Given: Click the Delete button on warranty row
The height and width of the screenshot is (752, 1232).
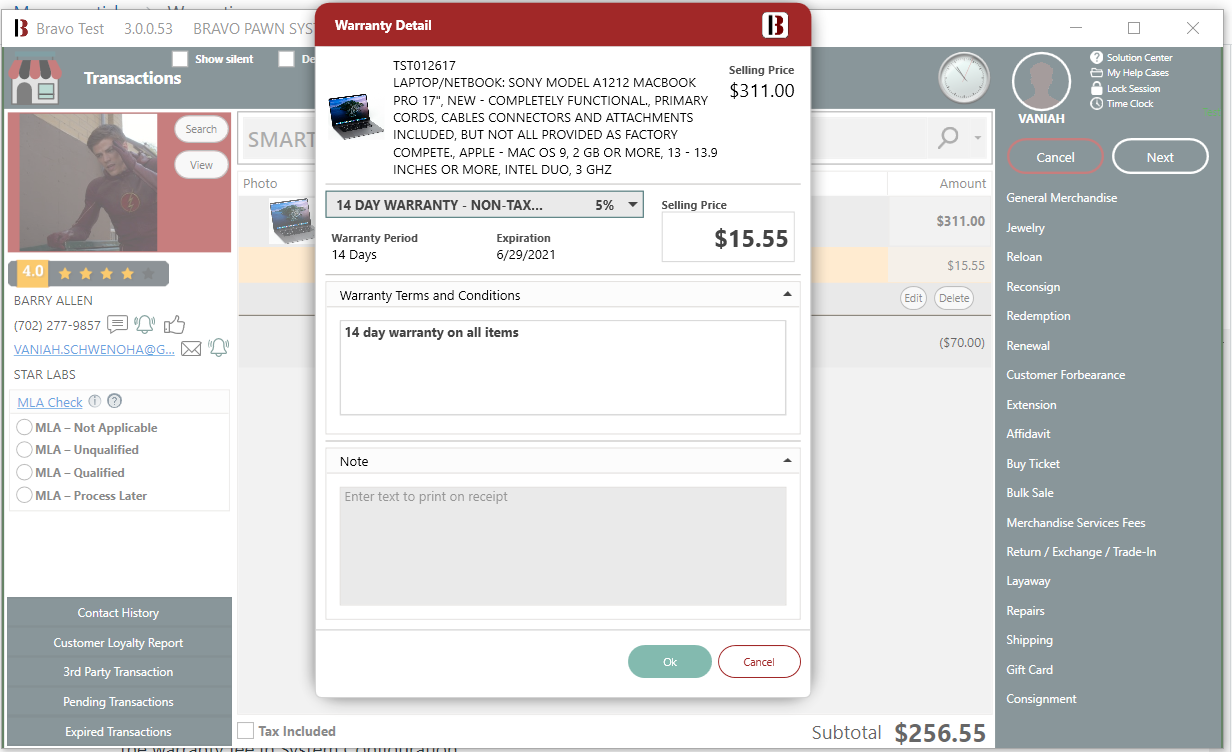Looking at the screenshot, I should (954, 298).
